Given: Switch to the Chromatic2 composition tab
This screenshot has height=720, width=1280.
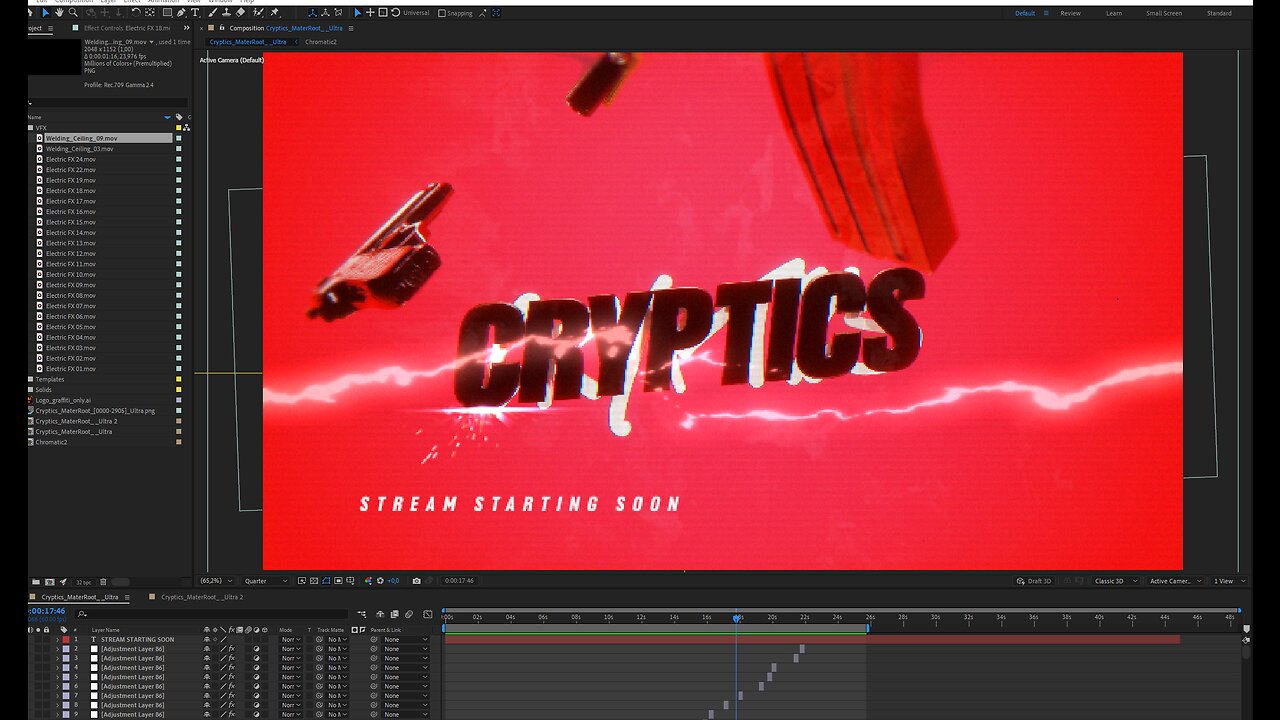Looking at the screenshot, I should 321,42.
